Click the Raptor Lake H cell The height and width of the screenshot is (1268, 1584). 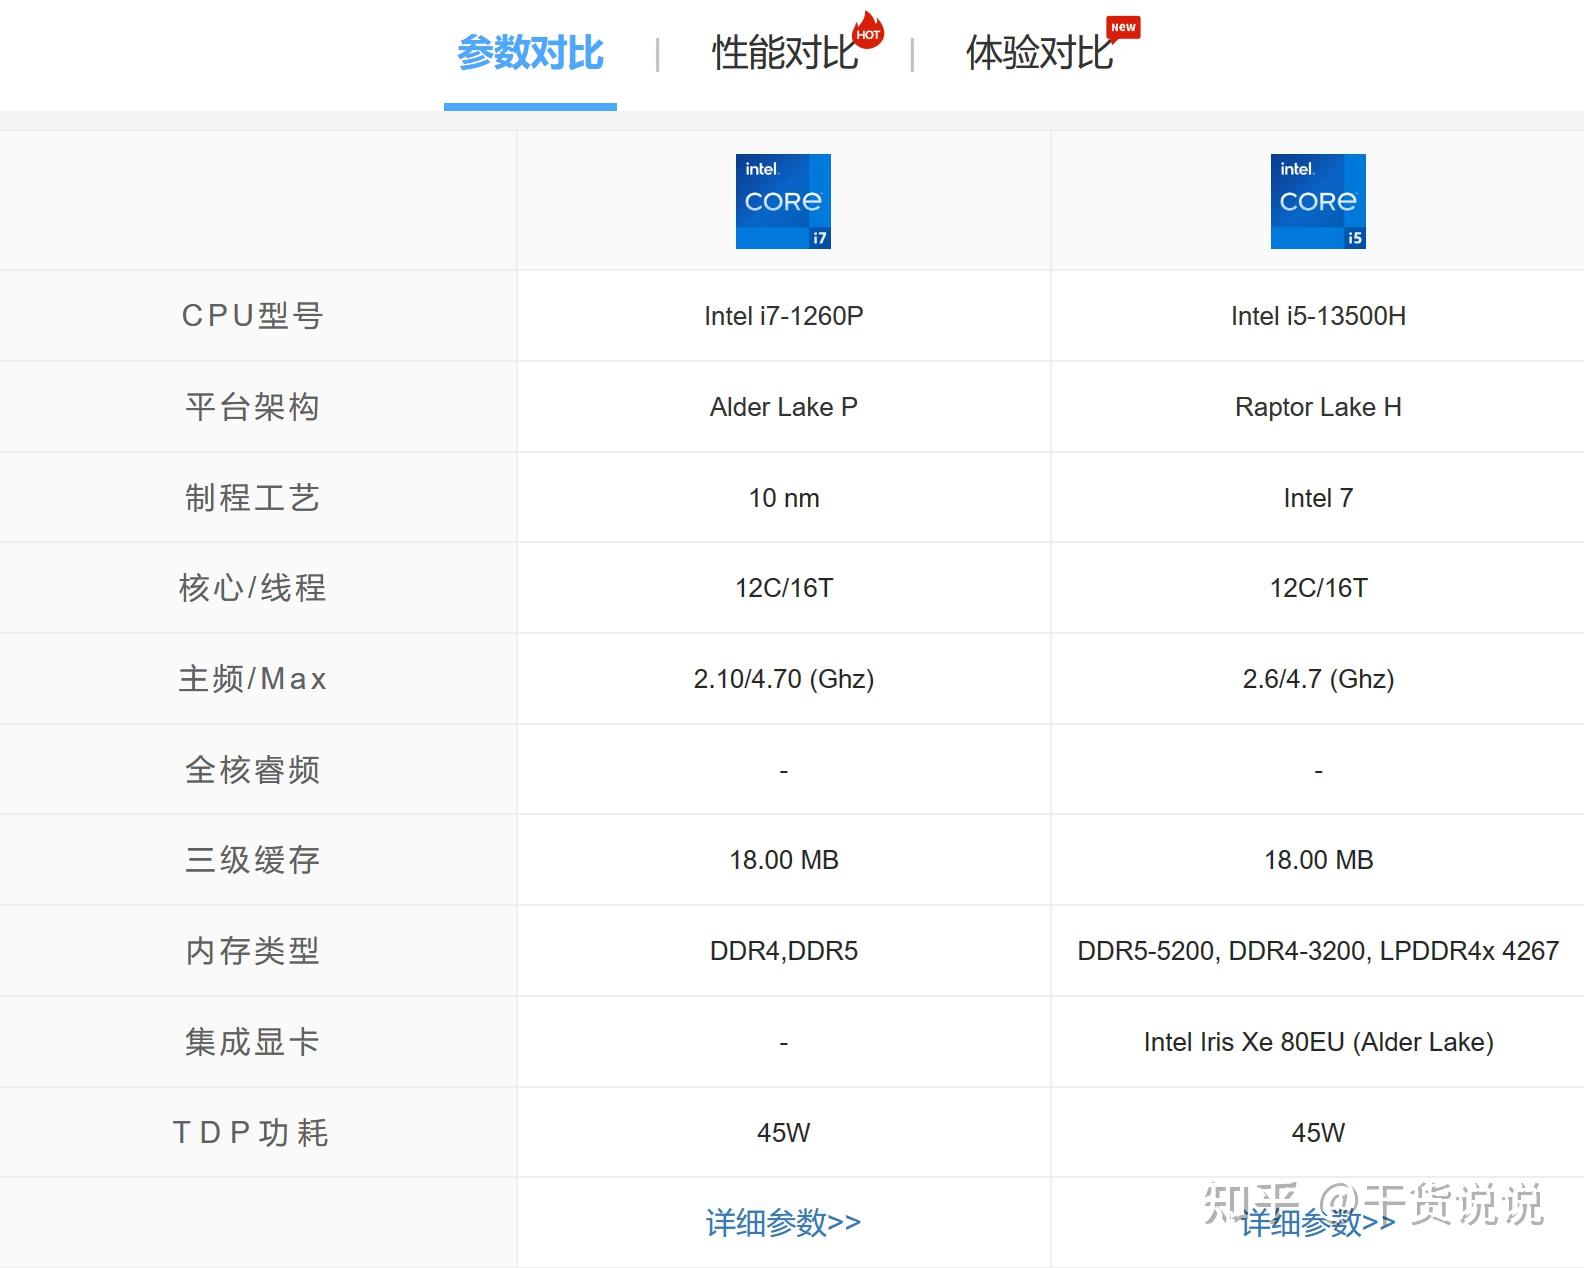[1318, 407]
